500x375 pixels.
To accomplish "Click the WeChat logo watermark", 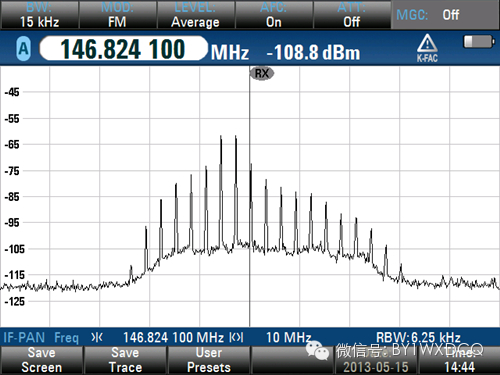I will click(317, 351).
